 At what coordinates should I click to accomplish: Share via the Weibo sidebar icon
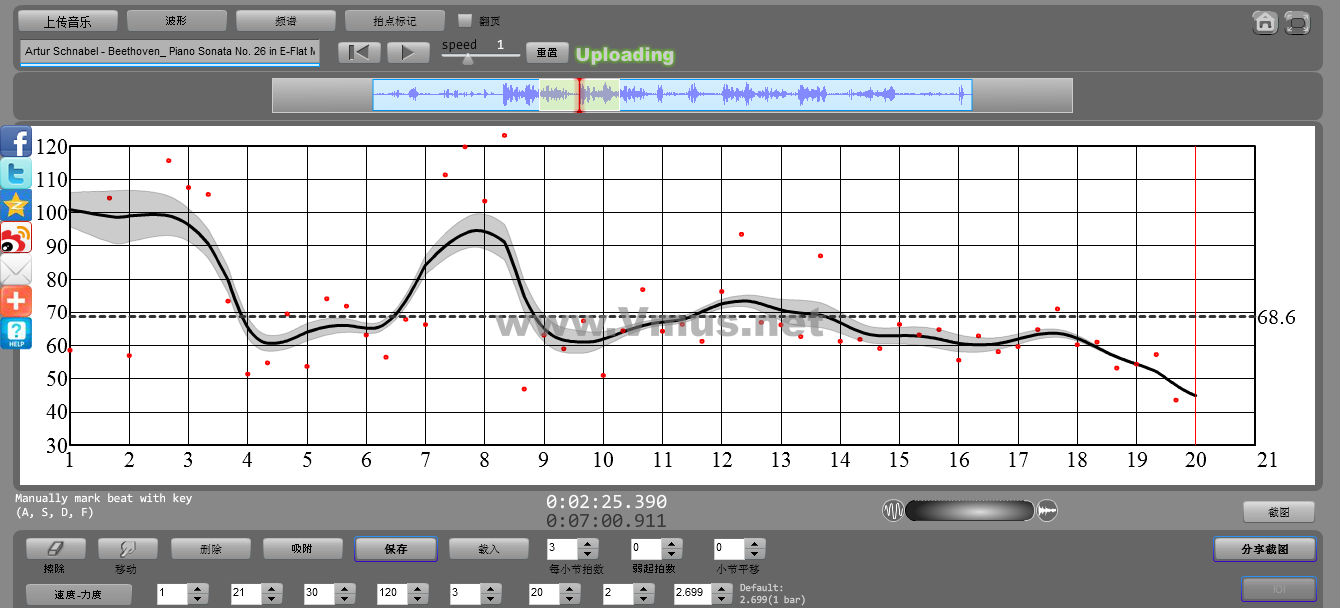[x=16, y=238]
